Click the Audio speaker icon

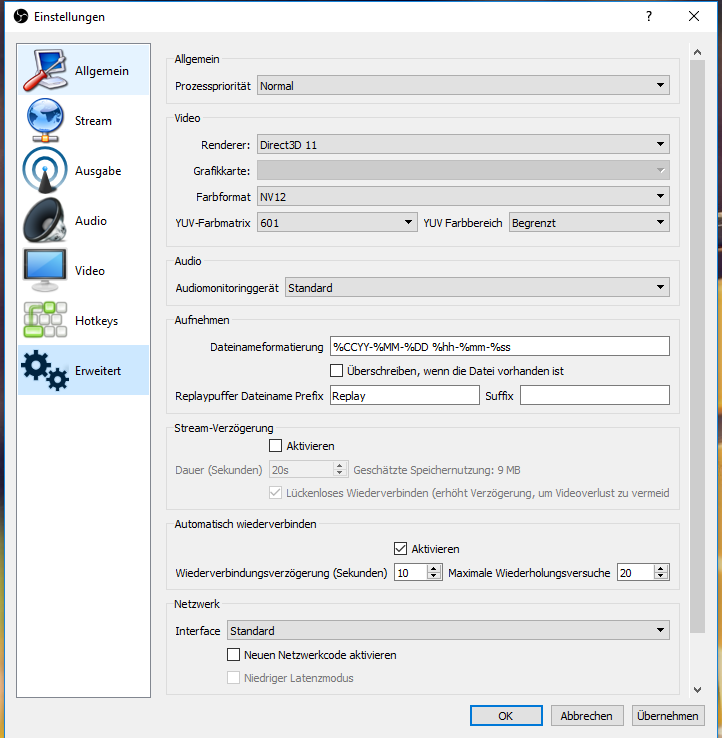(x=44, y=221)
